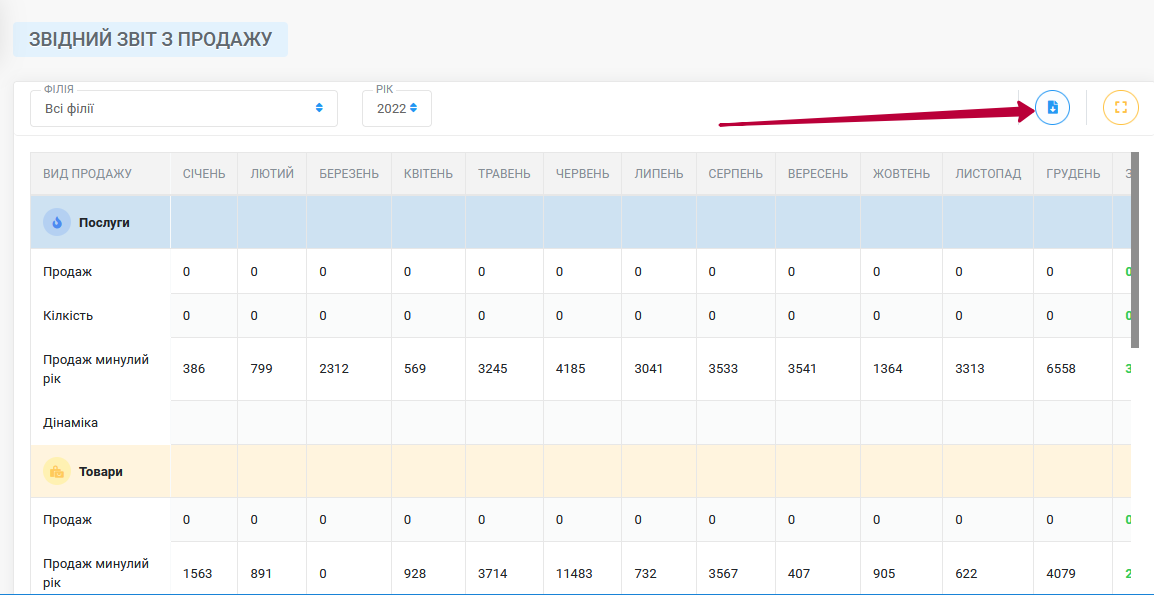This screenshot has height=595, width=1154.
Task: Click the 905 value in Товари Жовтень
Action: pos(884,573)
